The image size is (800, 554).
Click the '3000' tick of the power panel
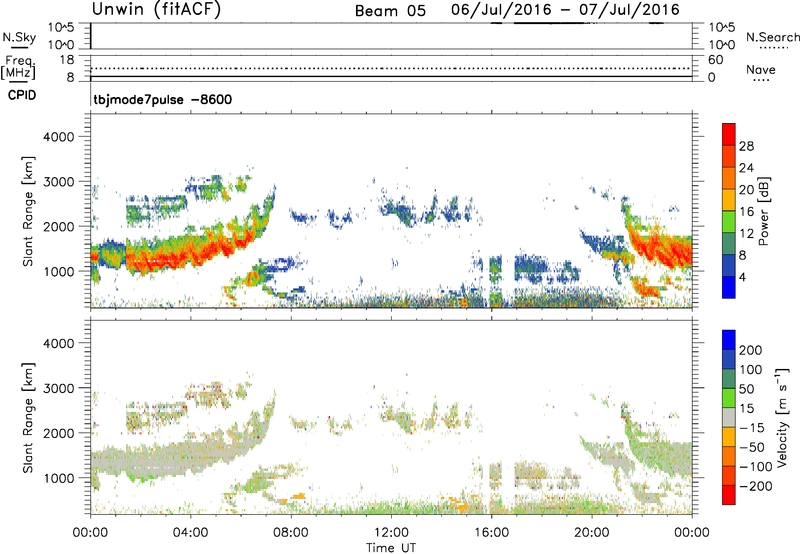click(x=58, y=182)
